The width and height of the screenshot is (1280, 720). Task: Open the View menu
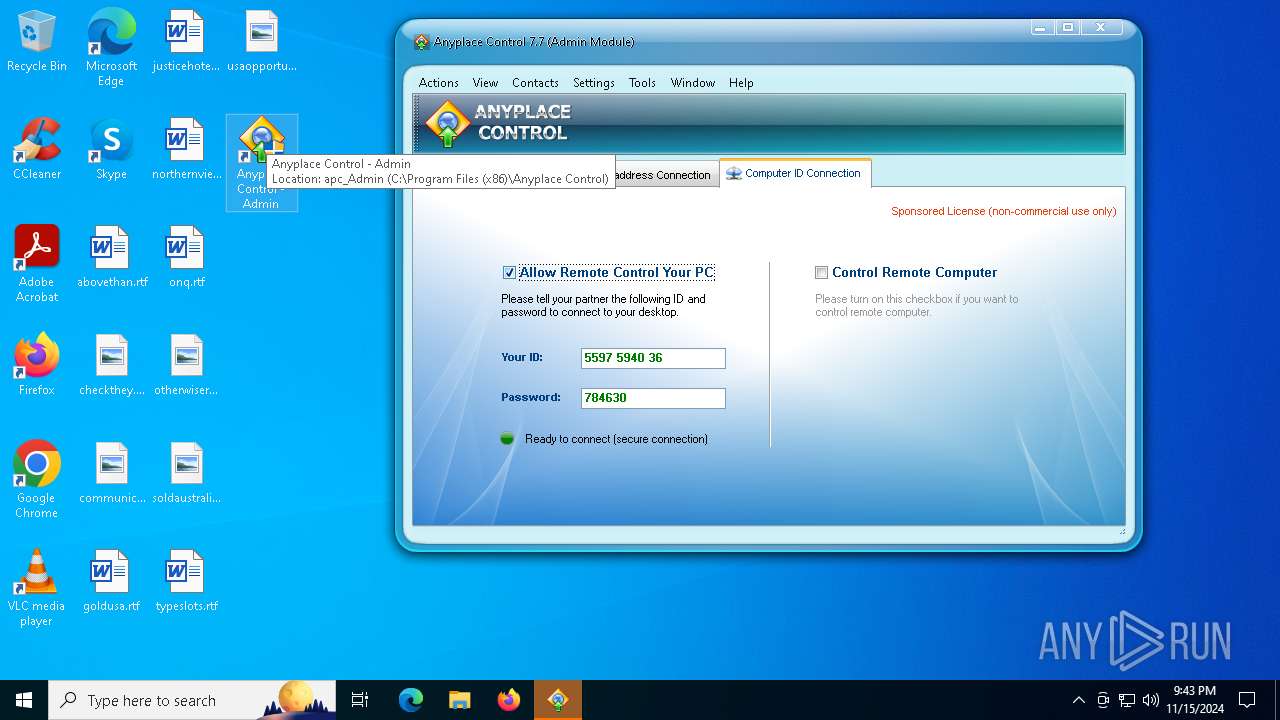[x=485, y=83]
